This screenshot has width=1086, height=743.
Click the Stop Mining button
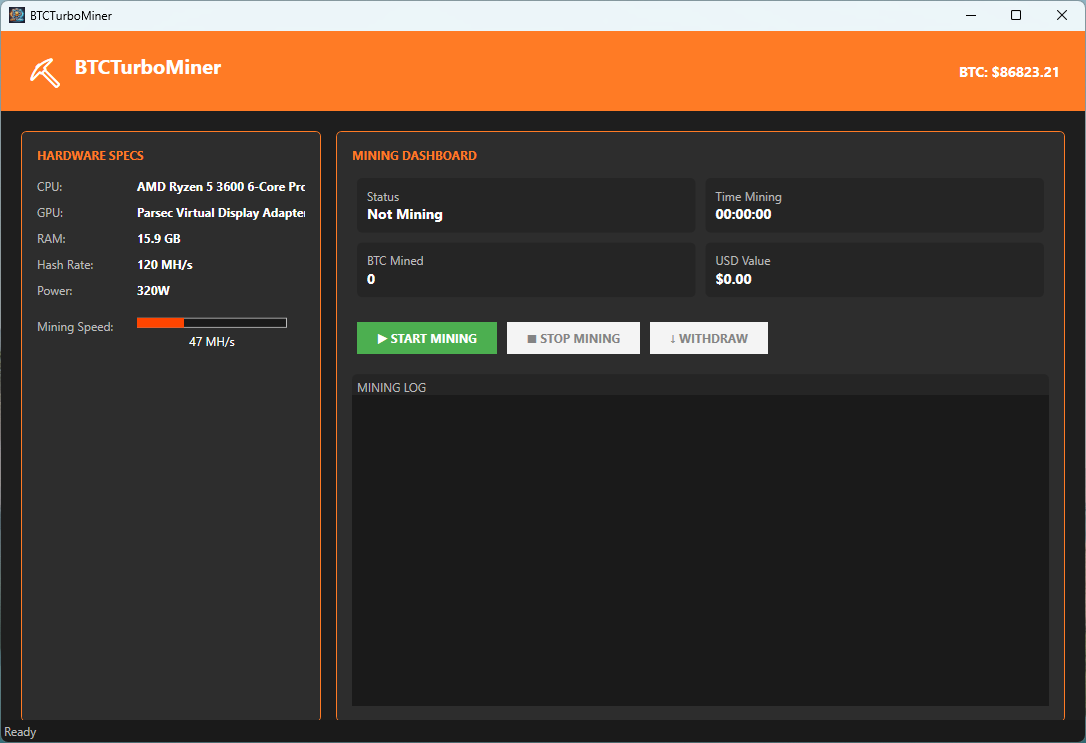pos(573,338)
